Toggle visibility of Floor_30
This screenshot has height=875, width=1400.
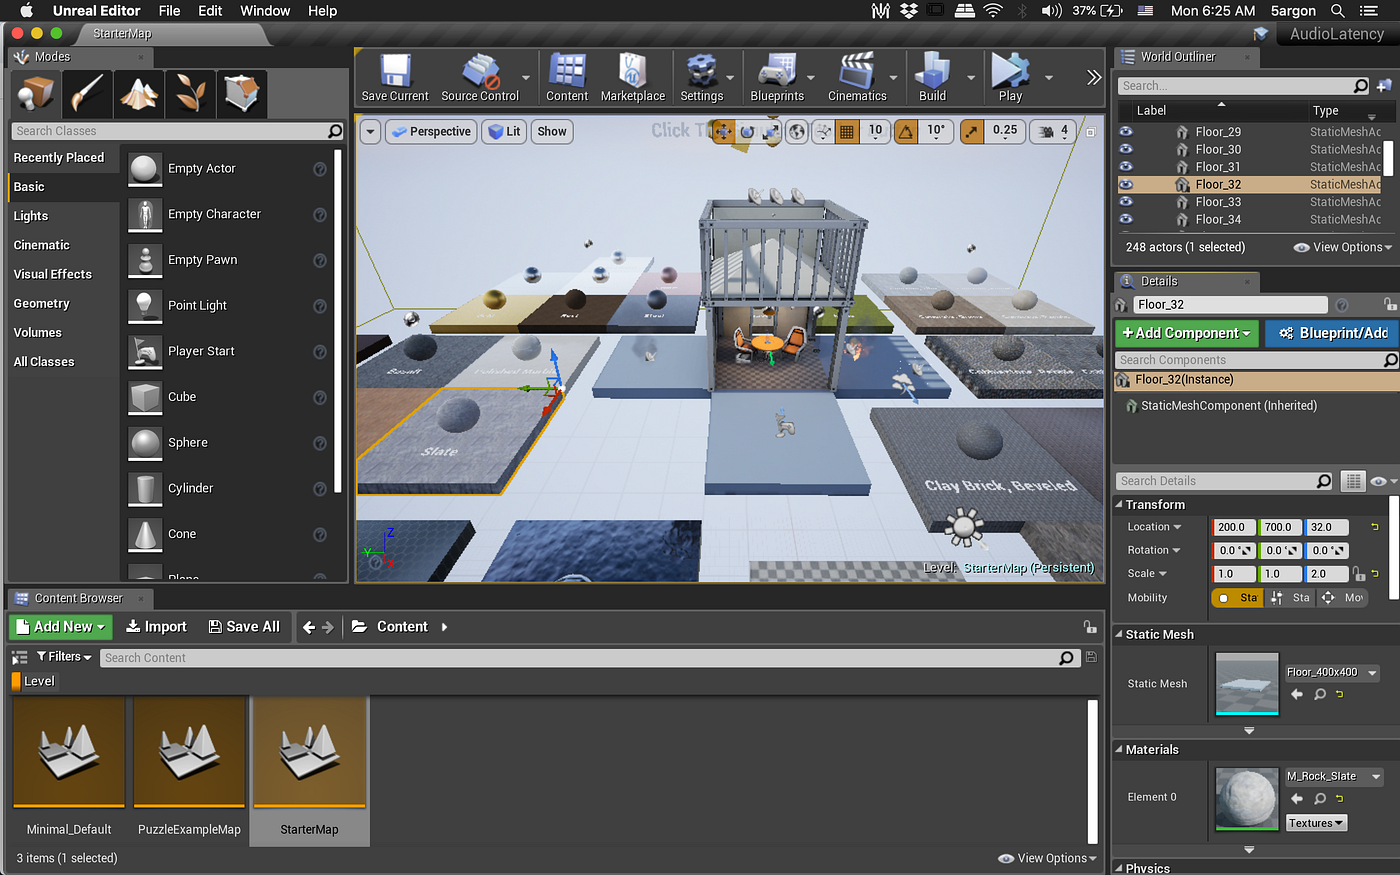(x=1126, y=149)
